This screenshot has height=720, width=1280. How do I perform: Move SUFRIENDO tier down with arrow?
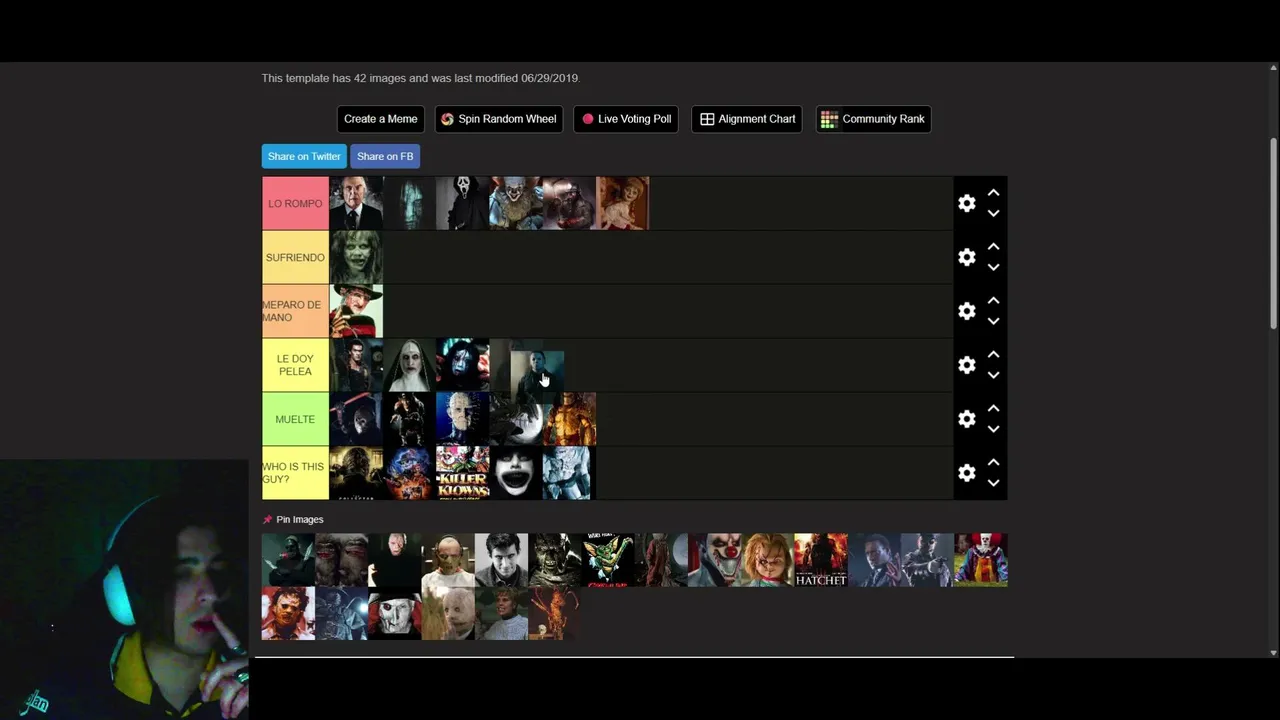coord(993,267)
